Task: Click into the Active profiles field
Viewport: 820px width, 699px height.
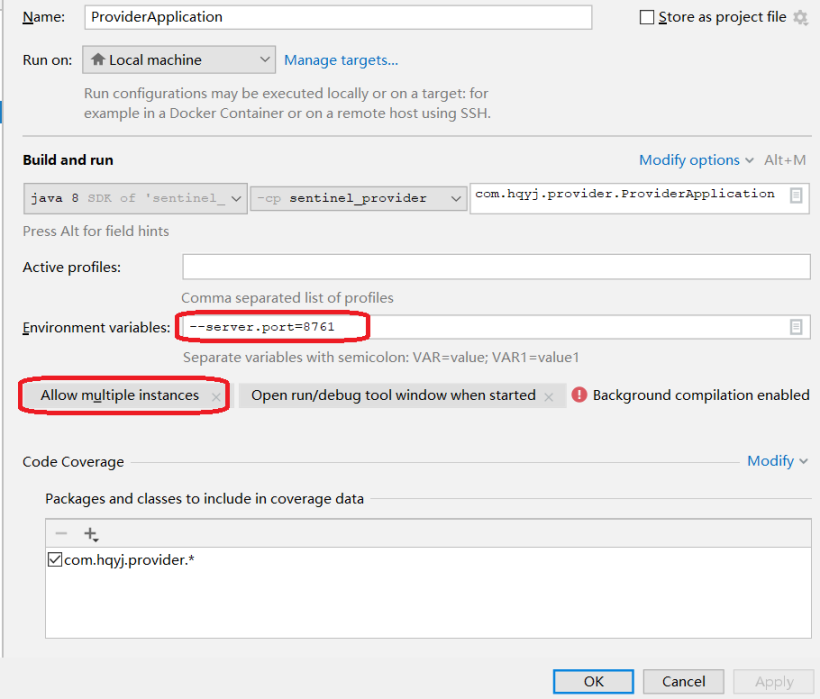Action: pyautogui.click(x=495, y=267)
